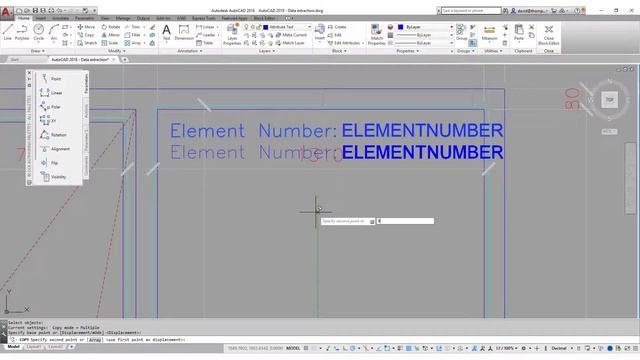Switch to the Insert ribbon tab
Viewport: 640px width, 360px height.
click(x=41, y=18)
